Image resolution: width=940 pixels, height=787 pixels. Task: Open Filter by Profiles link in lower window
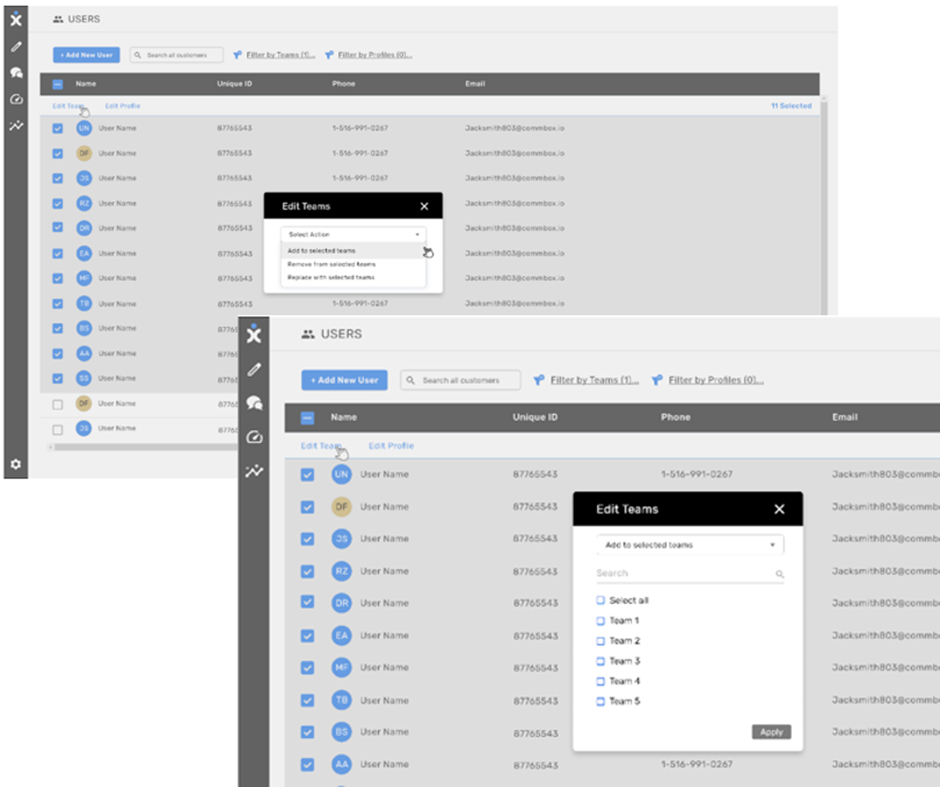coord(716,380)
